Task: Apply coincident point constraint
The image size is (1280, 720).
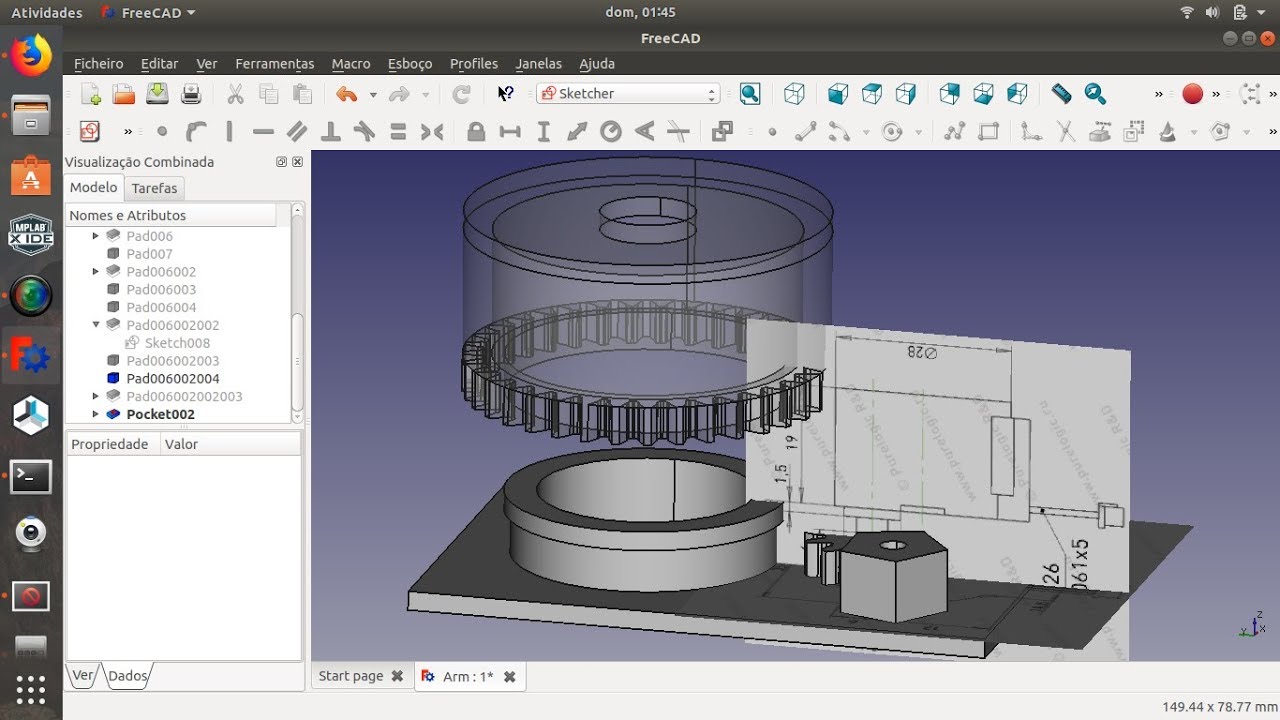Action: 162,131
